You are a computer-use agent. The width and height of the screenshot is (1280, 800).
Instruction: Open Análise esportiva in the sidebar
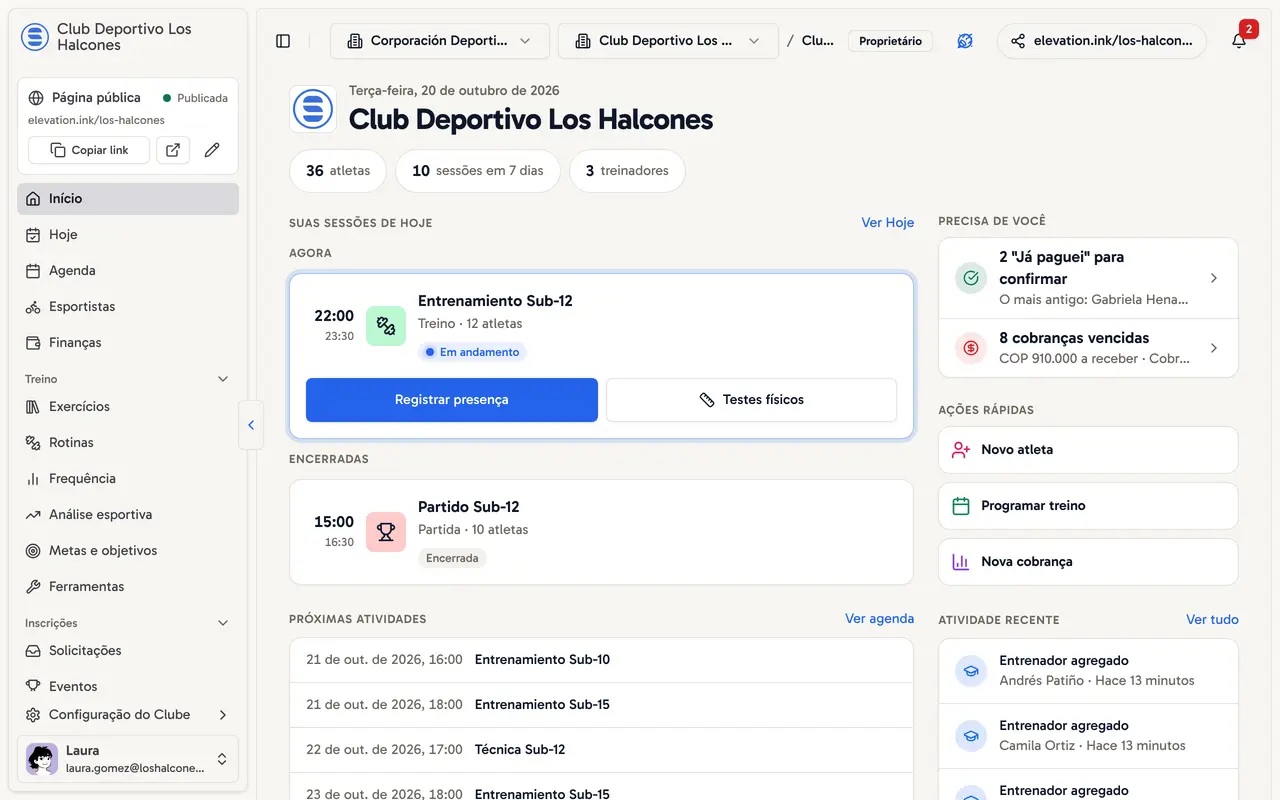pyautogui.click(x=128, y=515)
